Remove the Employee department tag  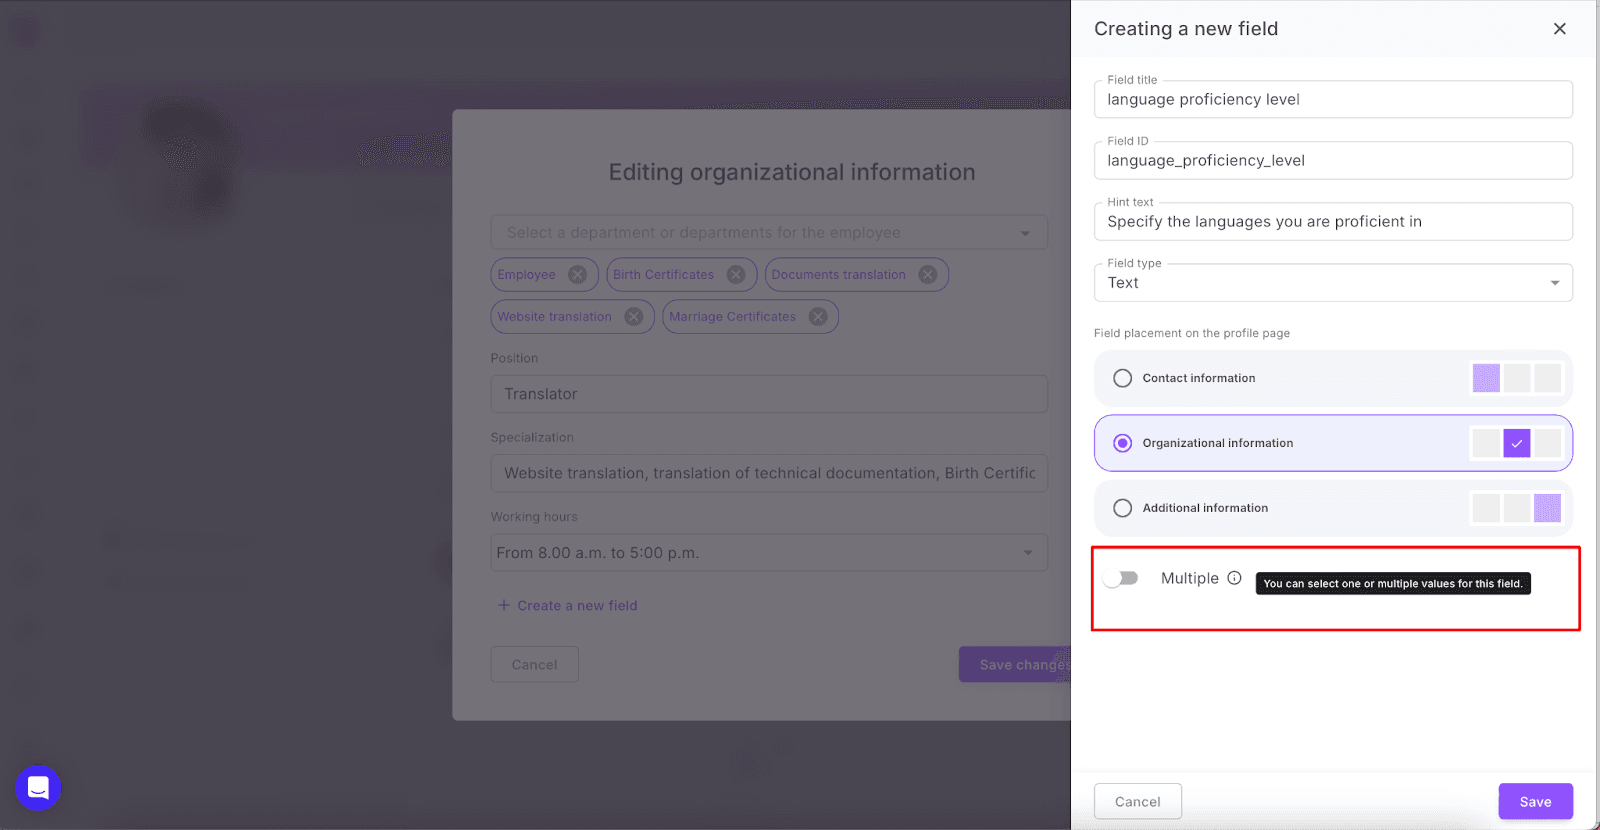pyautogui.click(x=577, y=275)
